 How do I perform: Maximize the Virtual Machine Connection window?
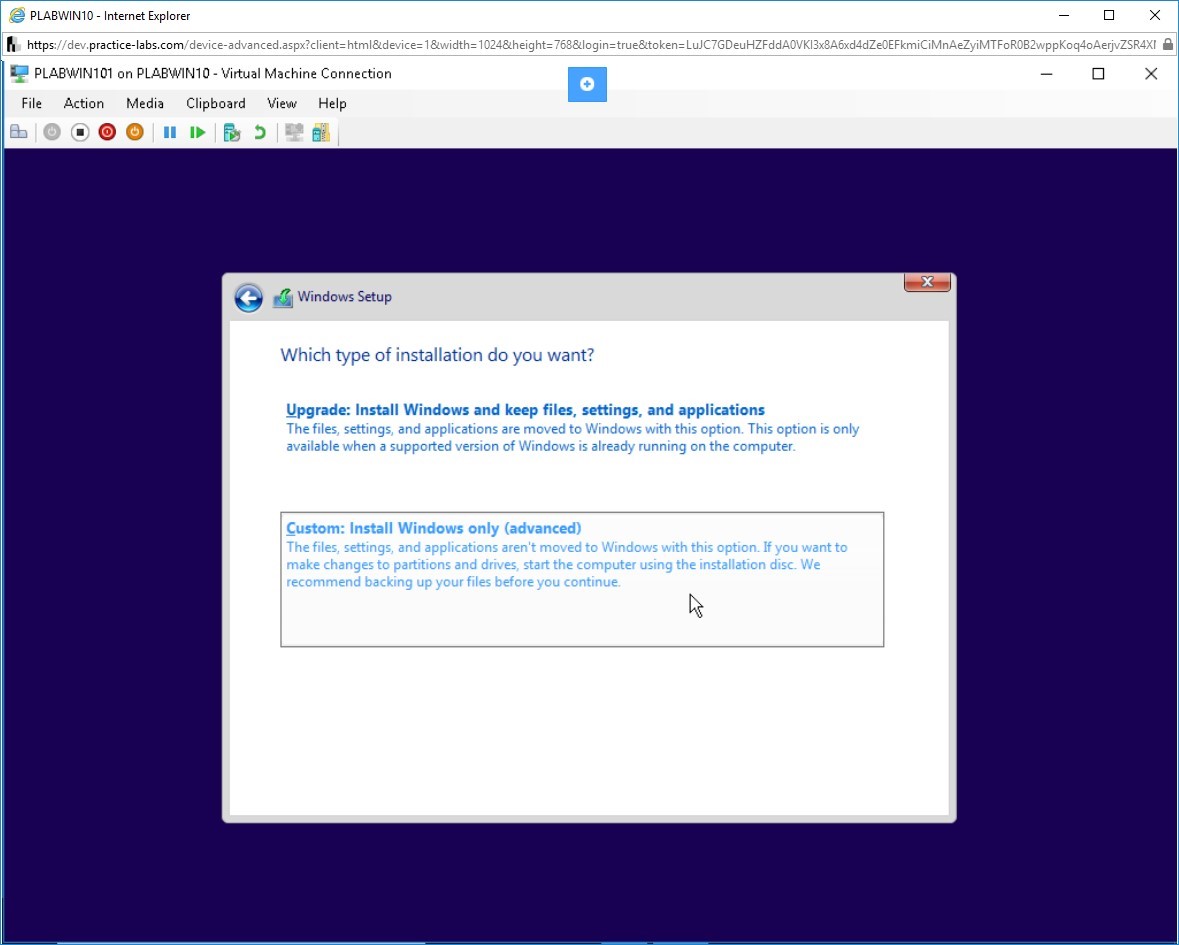pyautogui.click(x=1099, y=74)
